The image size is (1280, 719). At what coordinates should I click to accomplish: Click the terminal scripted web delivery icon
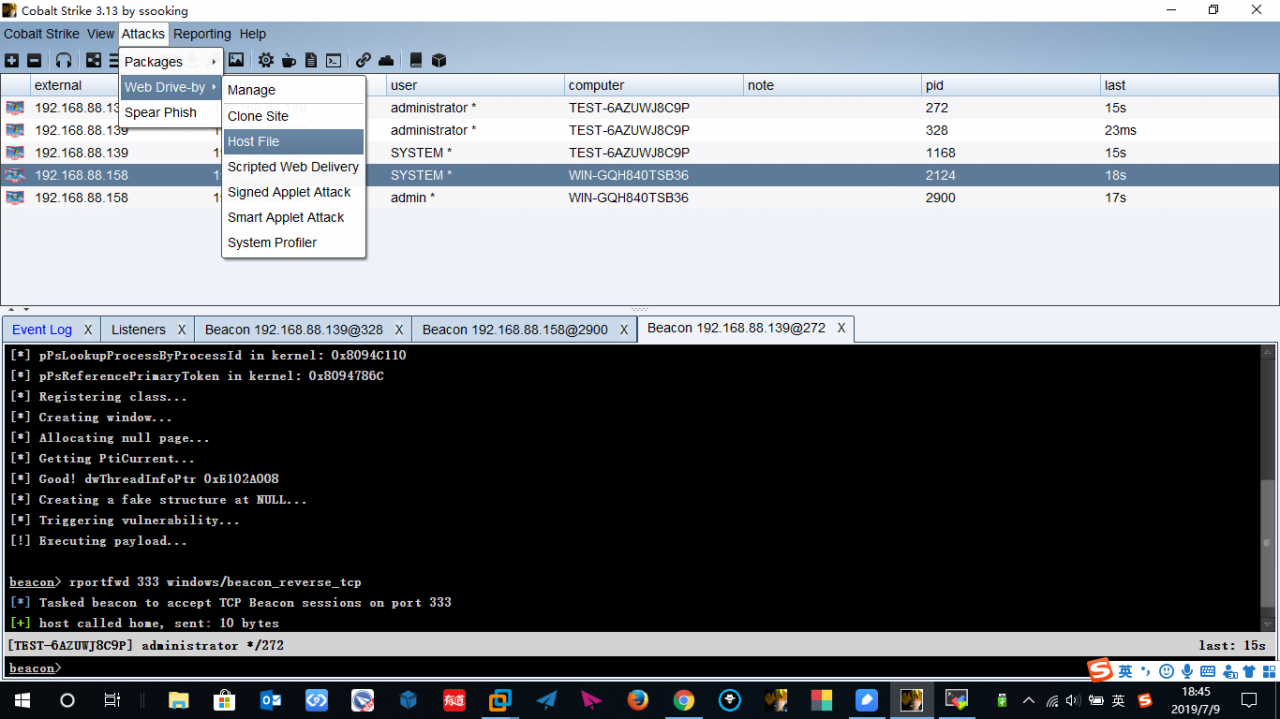point(334,61)
